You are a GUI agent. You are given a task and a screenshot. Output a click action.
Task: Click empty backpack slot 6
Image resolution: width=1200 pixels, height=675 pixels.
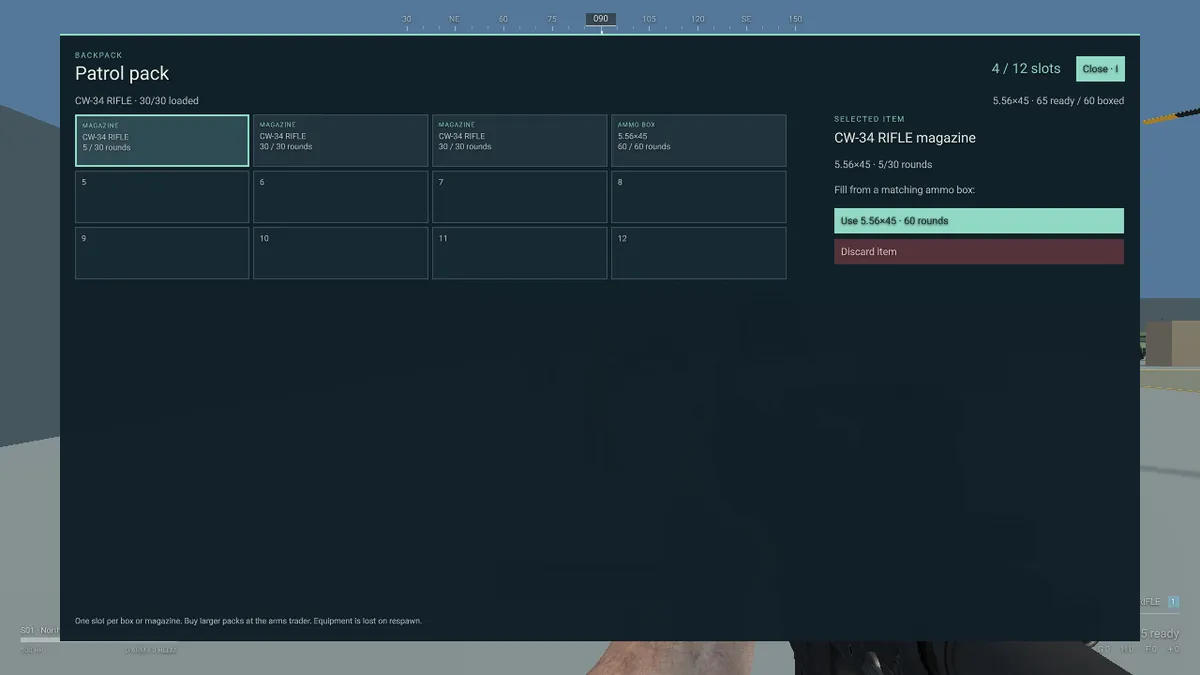pos(340,197)
